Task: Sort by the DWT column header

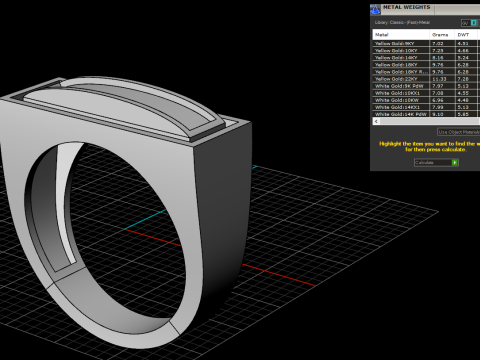Action: (466, 35)
